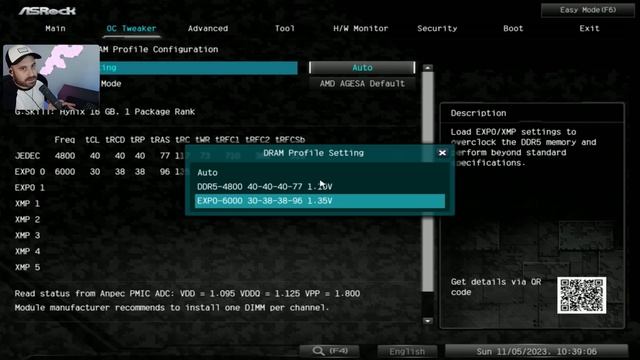The image size is (640, 360).
Task: Click Easy Mode (F6) button
Action: [x=588, y=10]
